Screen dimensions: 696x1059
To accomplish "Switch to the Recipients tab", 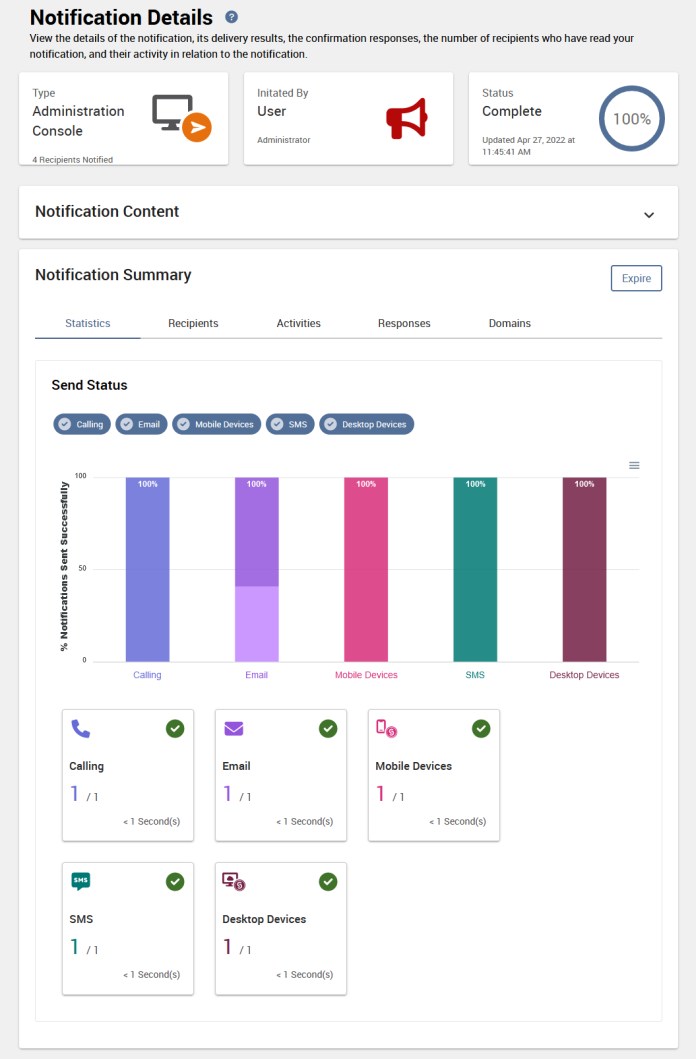I will pyautogui.click(x=193, y=323).
